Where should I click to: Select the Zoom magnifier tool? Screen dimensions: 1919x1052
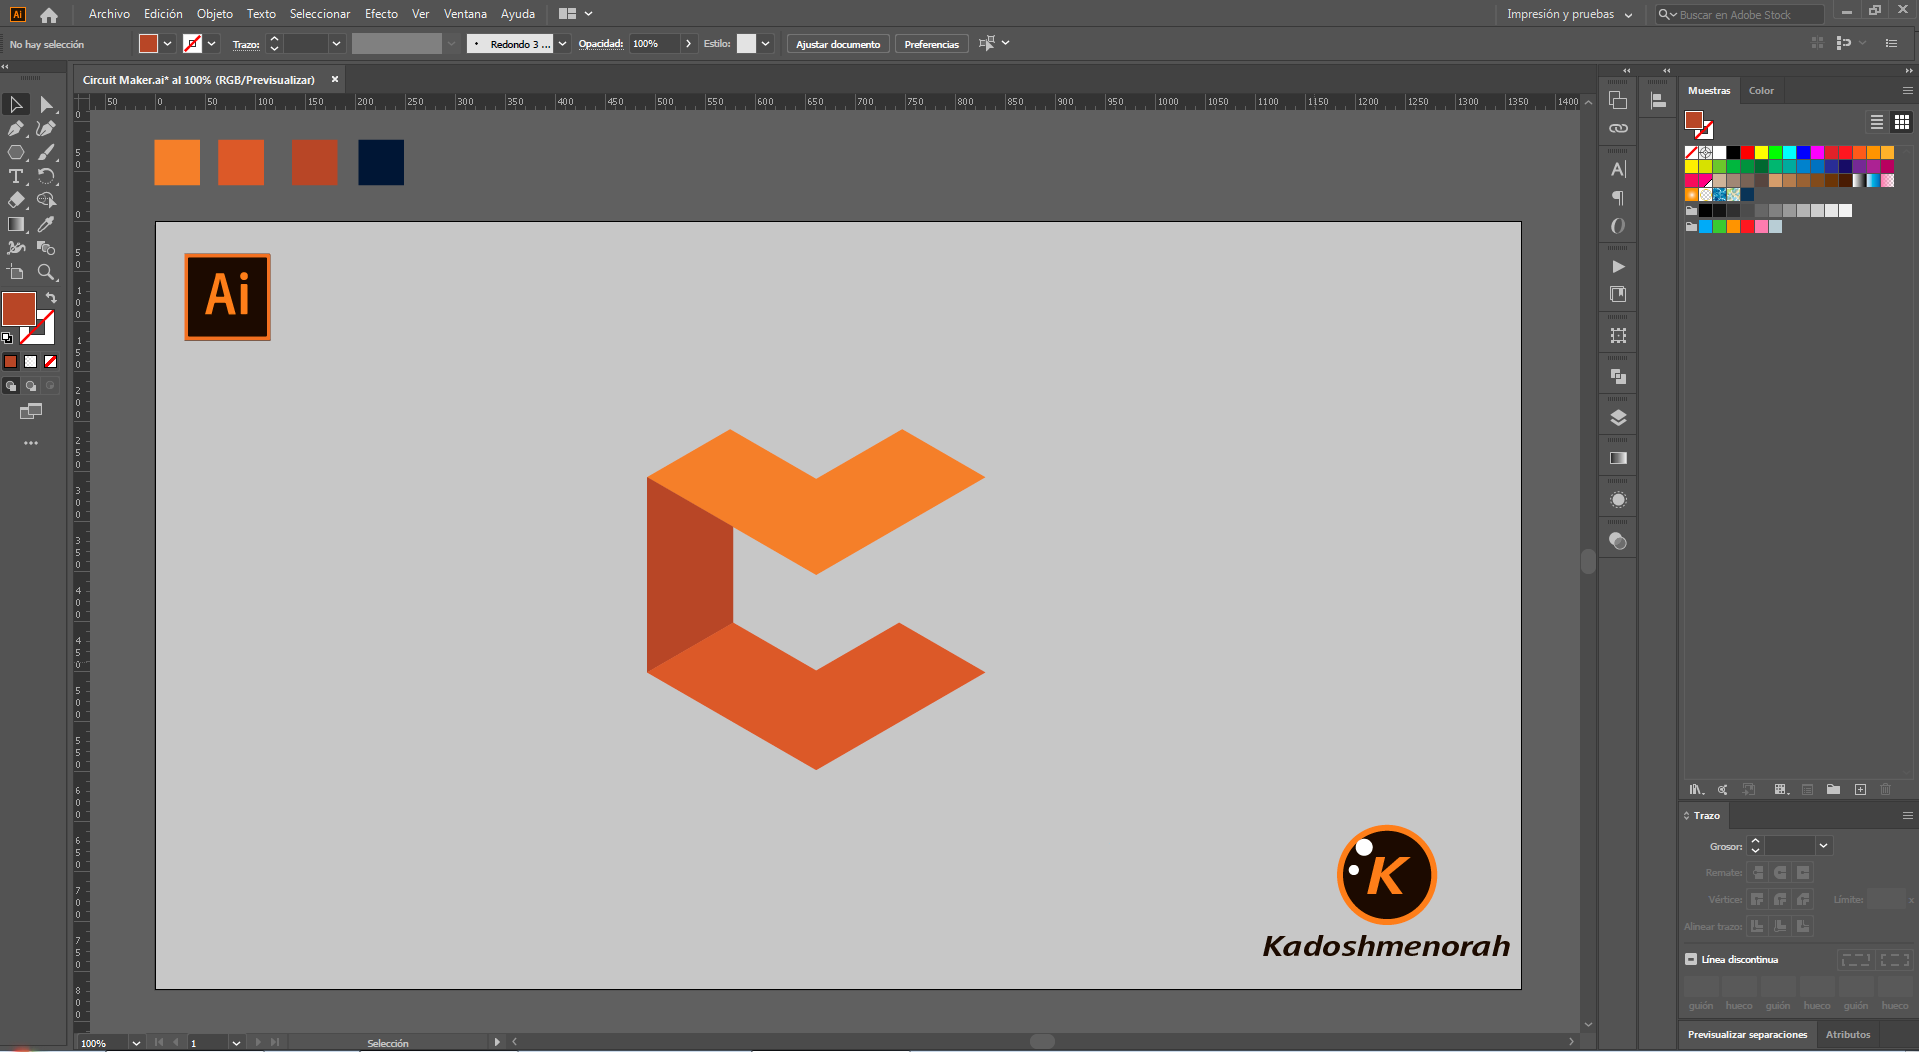(46, 272)
